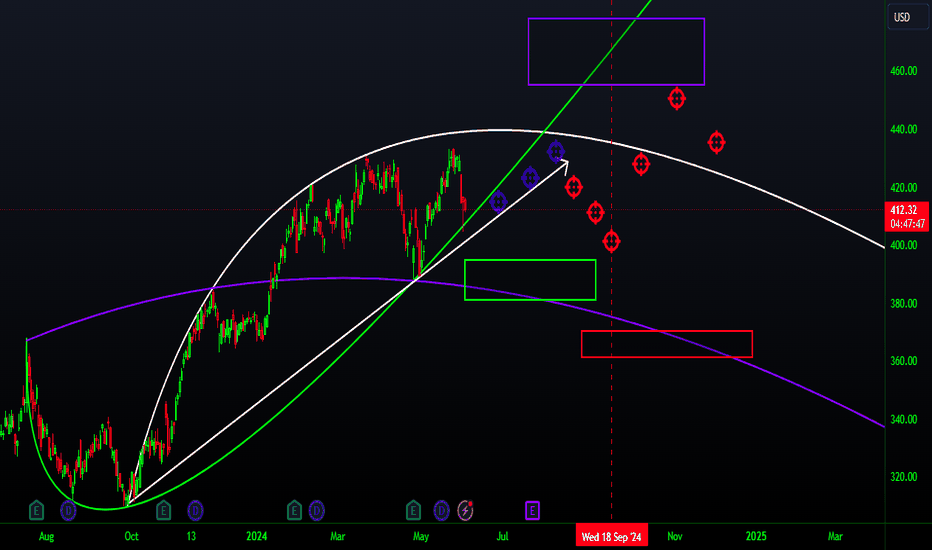
Task: Open the earnings E icon right of Oct
Action: 163,510
